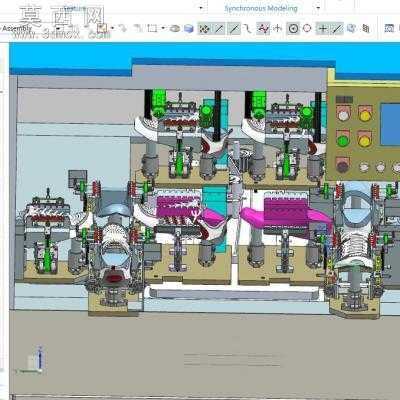Open the dropdown arrow beside rectangle selection

pyautogui.click(x=163, y=28)
